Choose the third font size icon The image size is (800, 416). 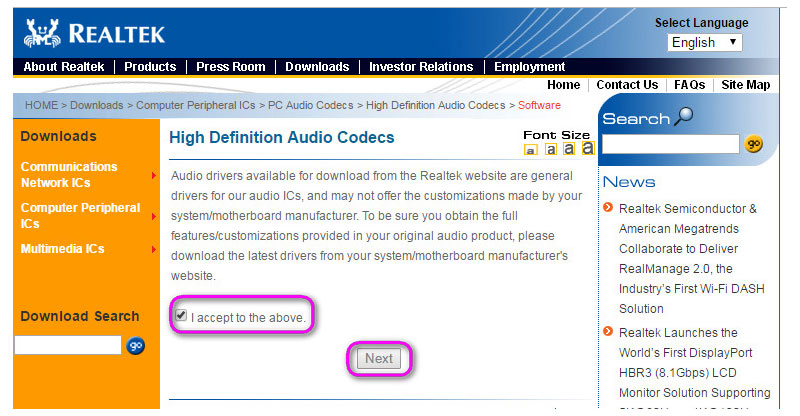tap(568, 148)
